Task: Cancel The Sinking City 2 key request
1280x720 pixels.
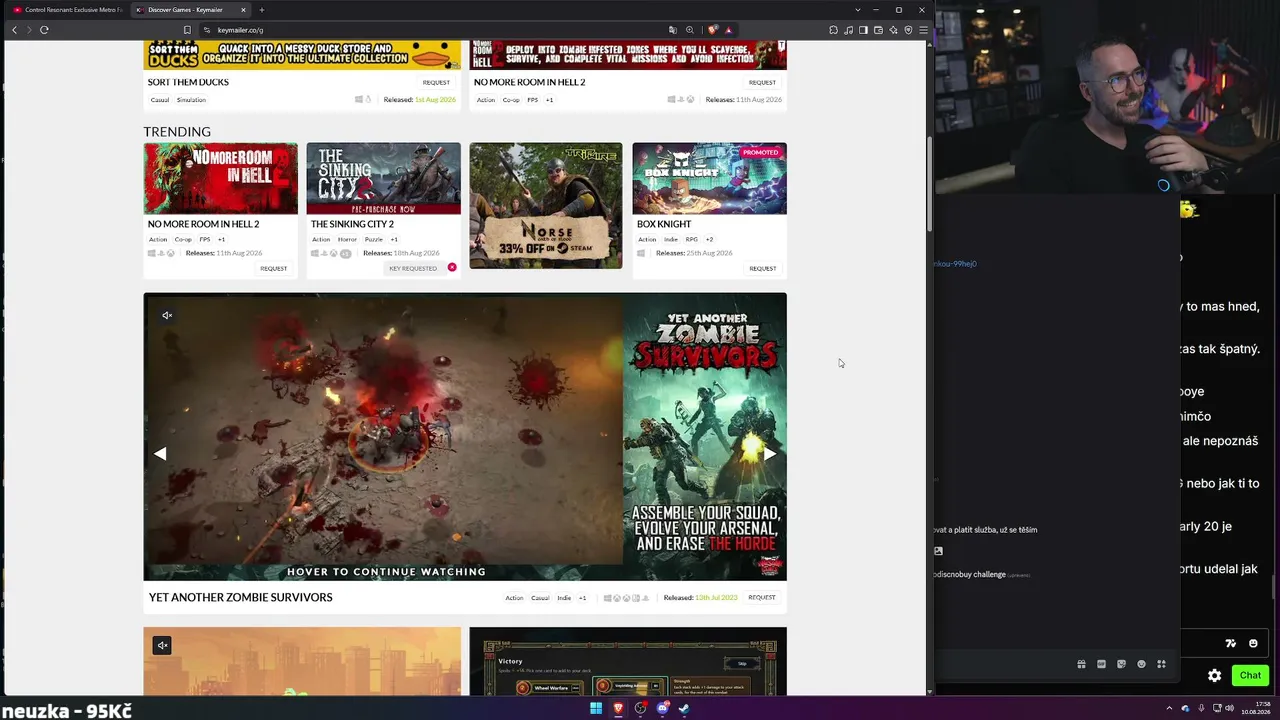Action: click(452, 267)
